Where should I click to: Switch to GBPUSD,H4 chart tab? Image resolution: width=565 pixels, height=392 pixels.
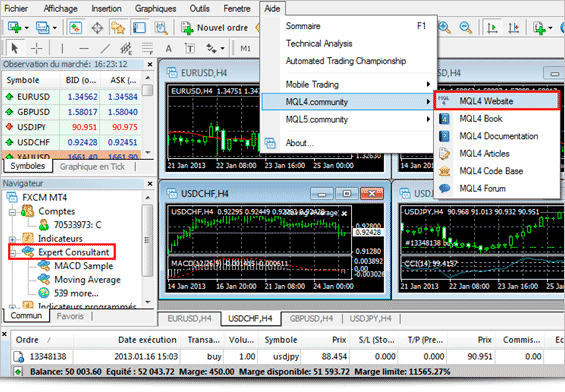click(x=311, y=319)
